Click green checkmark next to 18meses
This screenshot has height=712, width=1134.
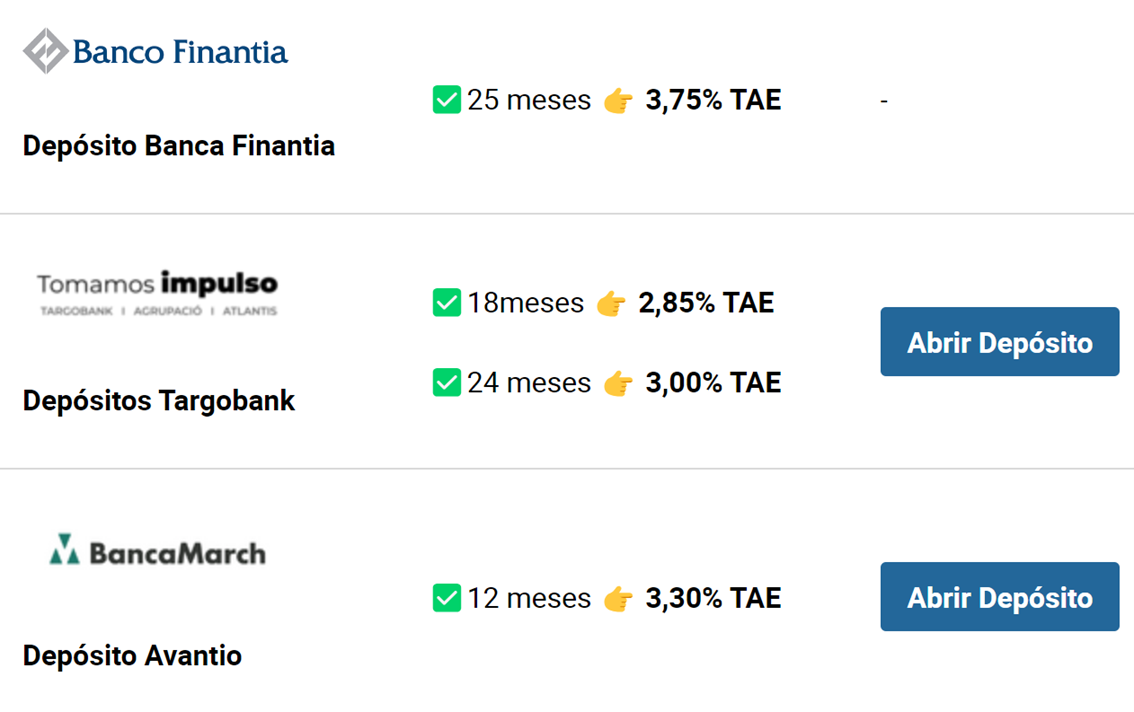[446, 302]
